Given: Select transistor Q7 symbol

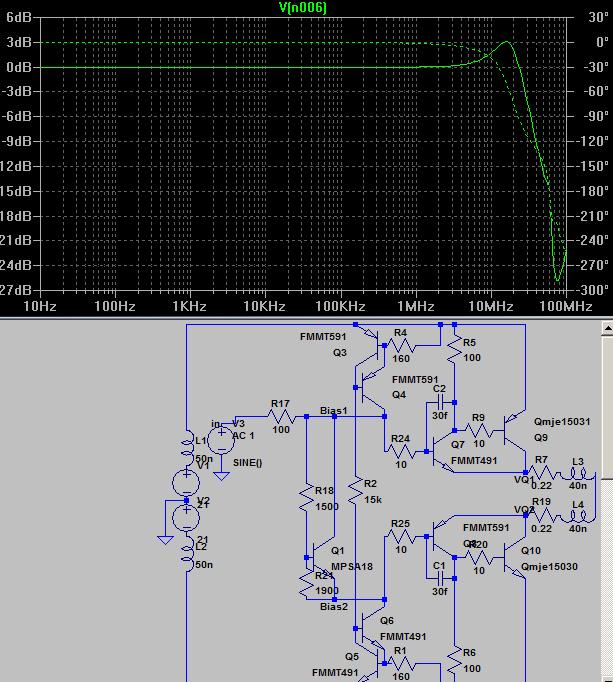Looking at the screenshot, I should click(442, 452).
